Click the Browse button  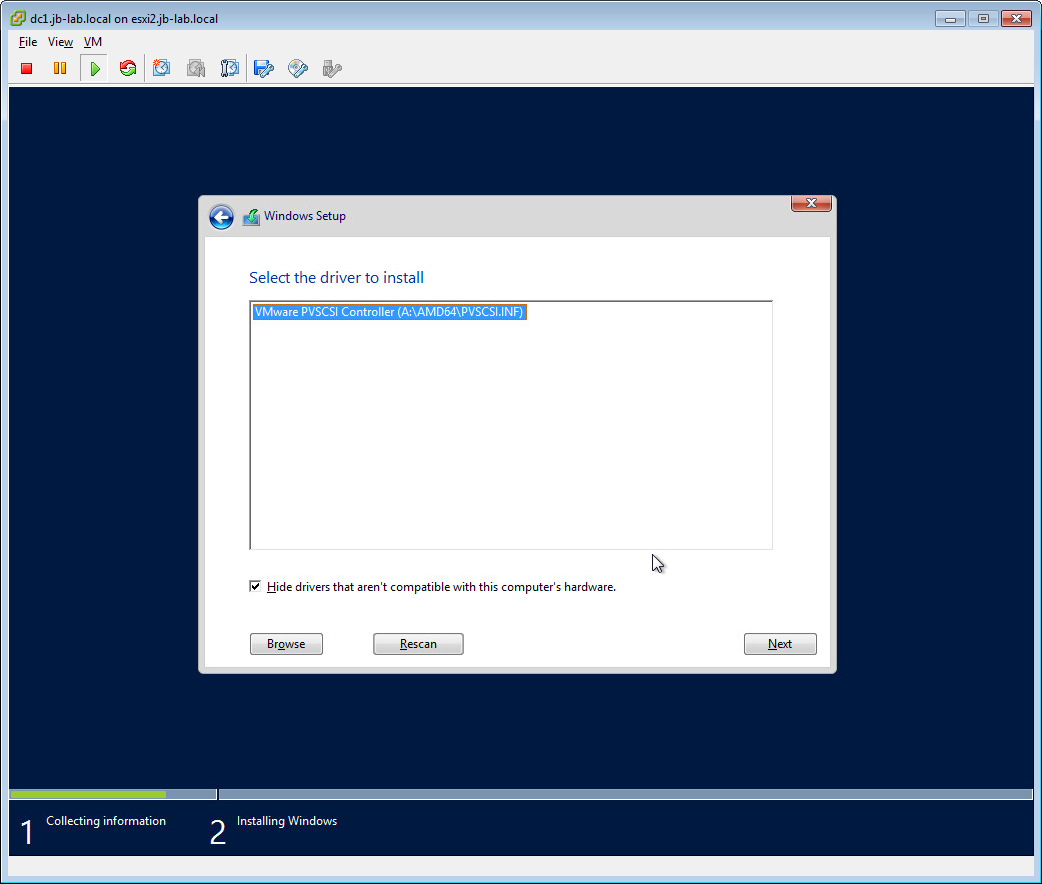tap(286, 644)
